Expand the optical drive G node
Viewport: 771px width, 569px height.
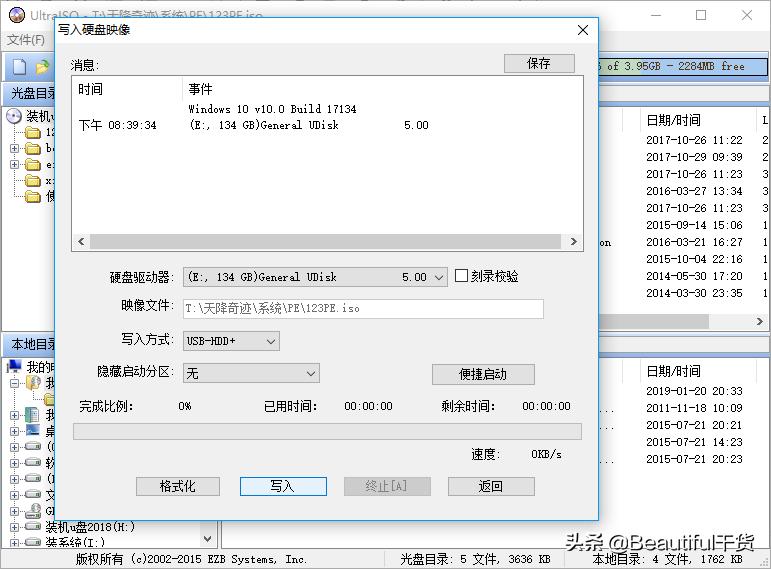tap(15, 511)
